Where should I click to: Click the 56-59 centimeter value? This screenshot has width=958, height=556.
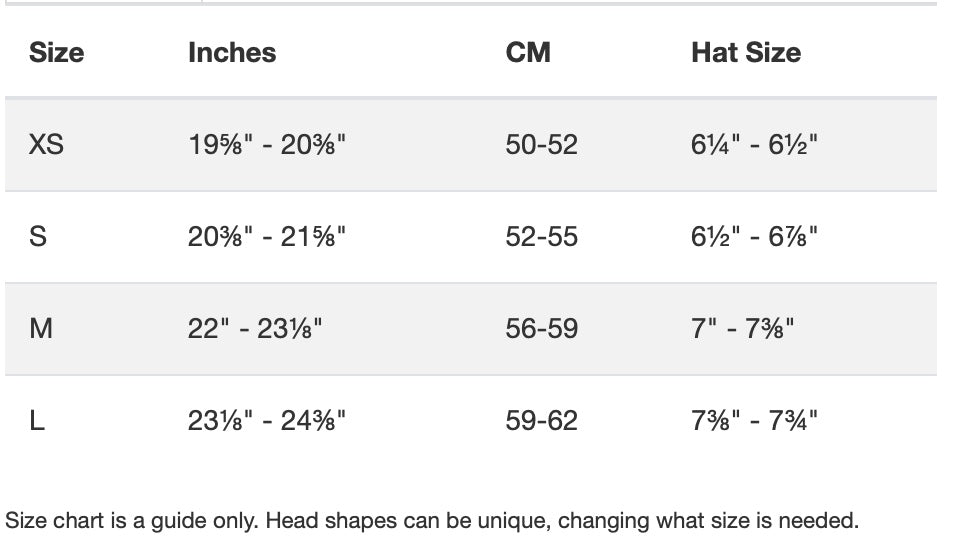tap(542, 328)
